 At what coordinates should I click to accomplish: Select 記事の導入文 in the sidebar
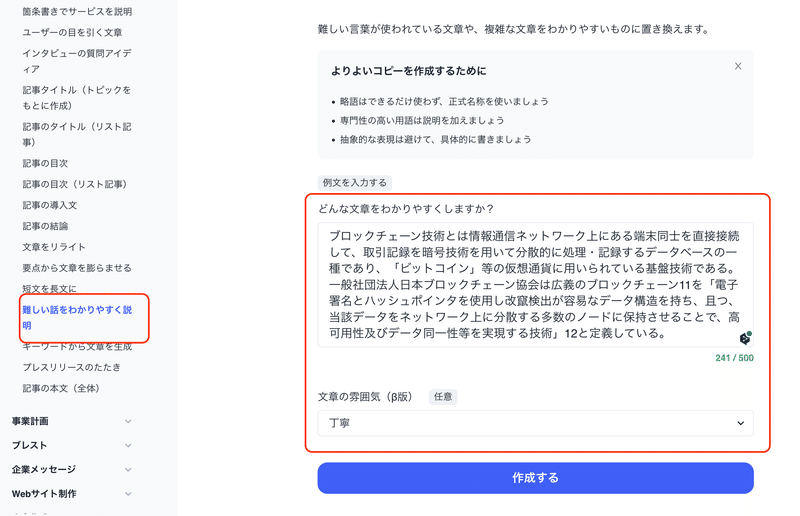coord(49,205)
